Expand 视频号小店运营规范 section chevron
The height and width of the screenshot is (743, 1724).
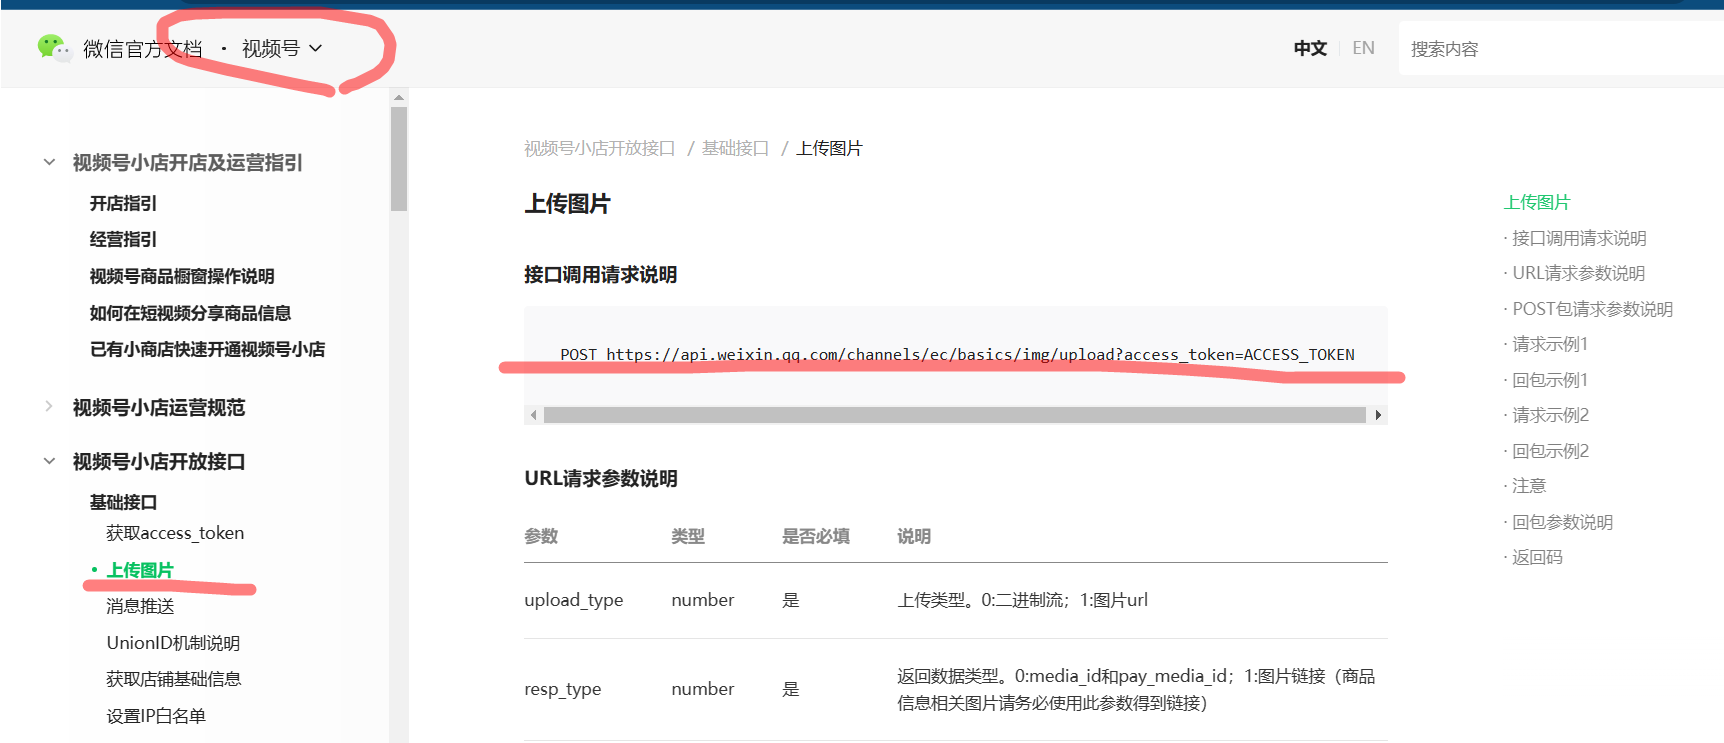49,406
